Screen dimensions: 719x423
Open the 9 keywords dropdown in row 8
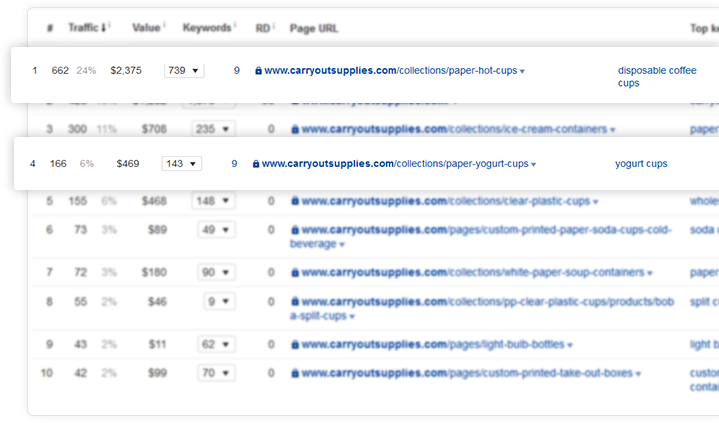click(219, 302)
